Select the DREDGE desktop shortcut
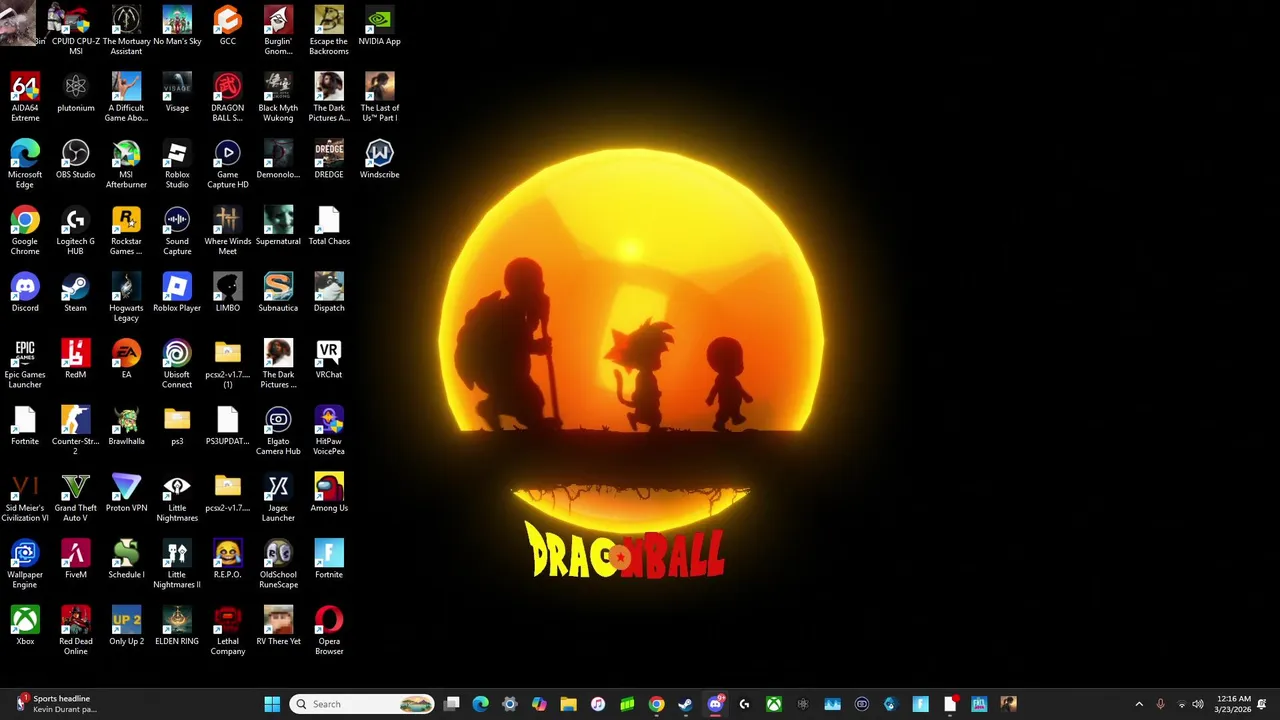Screen dimensions: 1280x720 coord(329,160)
